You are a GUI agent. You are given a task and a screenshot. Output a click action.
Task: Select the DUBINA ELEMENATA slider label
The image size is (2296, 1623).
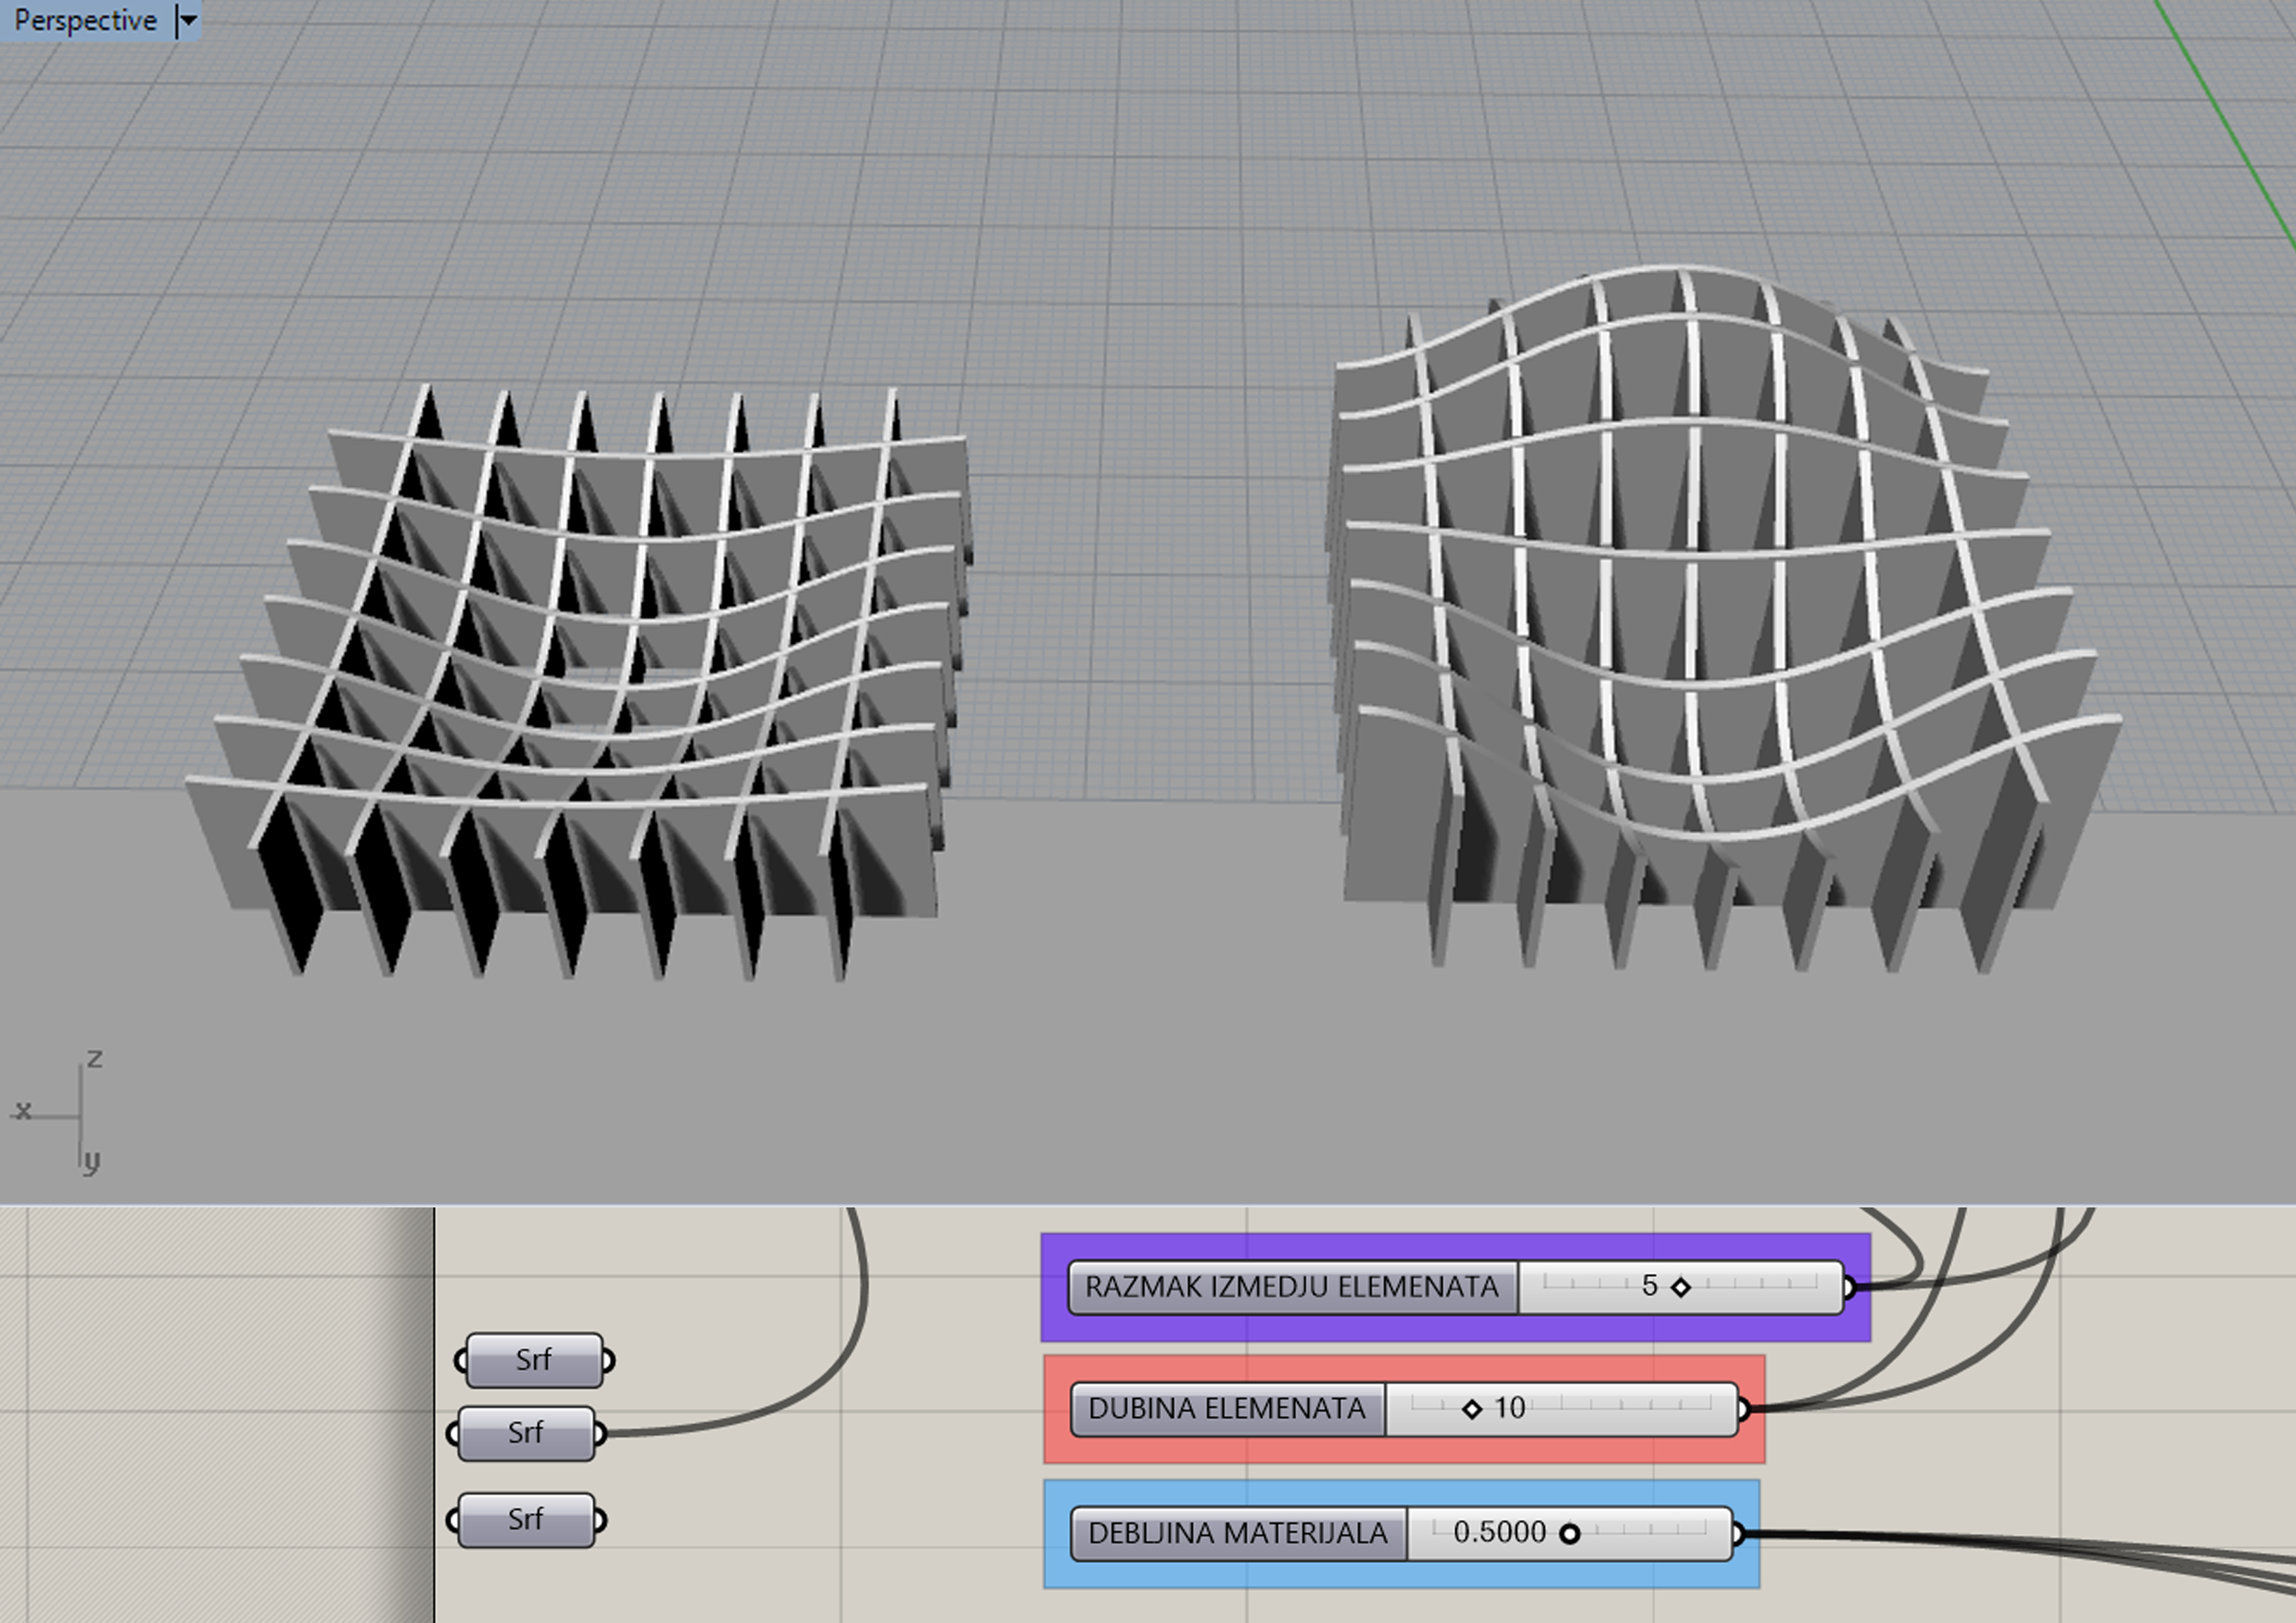point(1227,1409)
